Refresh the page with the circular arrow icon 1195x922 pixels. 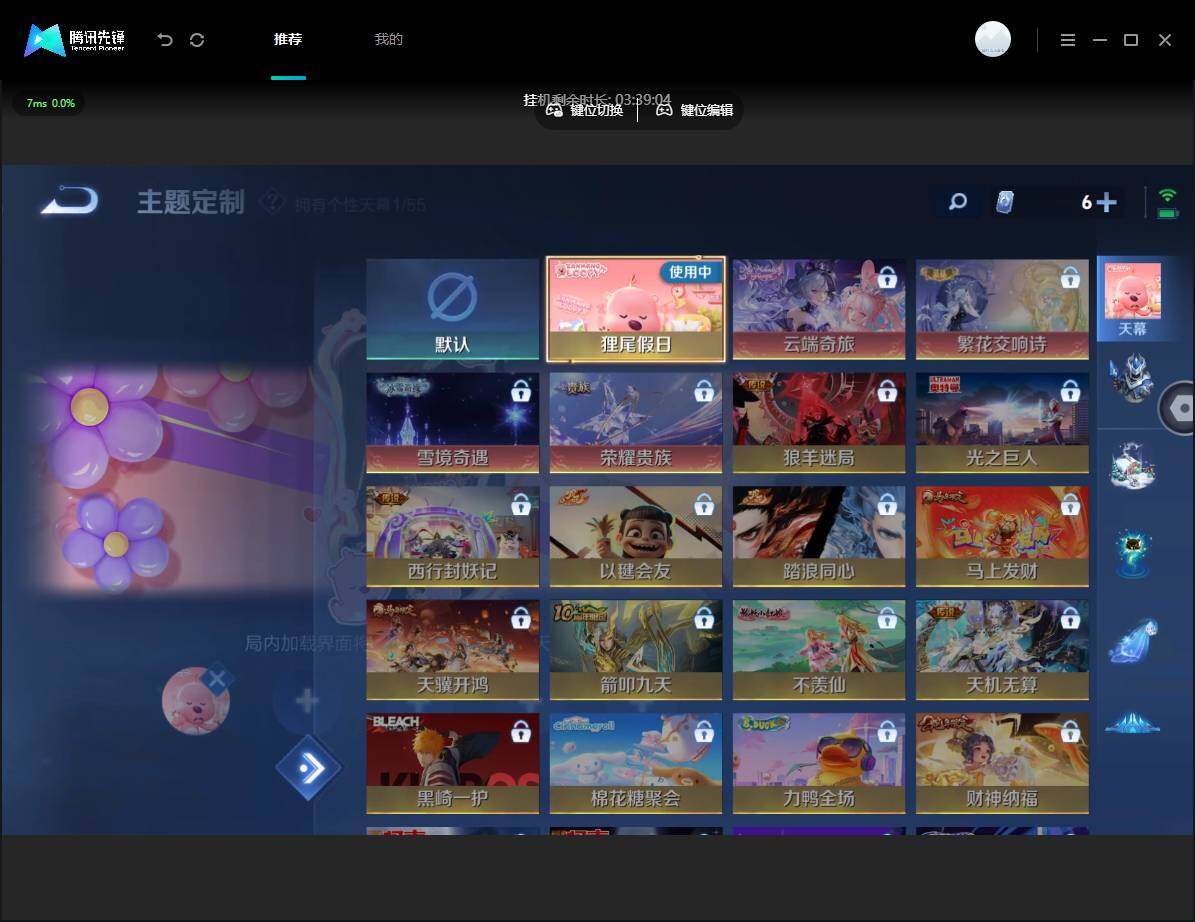[197, 40]
